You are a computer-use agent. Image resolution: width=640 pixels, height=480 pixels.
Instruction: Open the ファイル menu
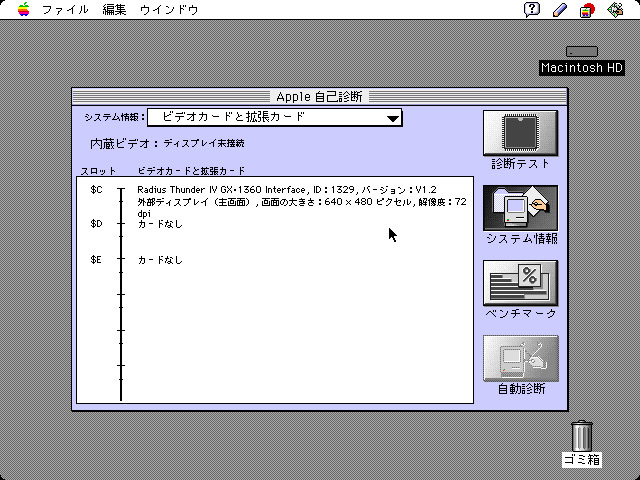(65, 9)
